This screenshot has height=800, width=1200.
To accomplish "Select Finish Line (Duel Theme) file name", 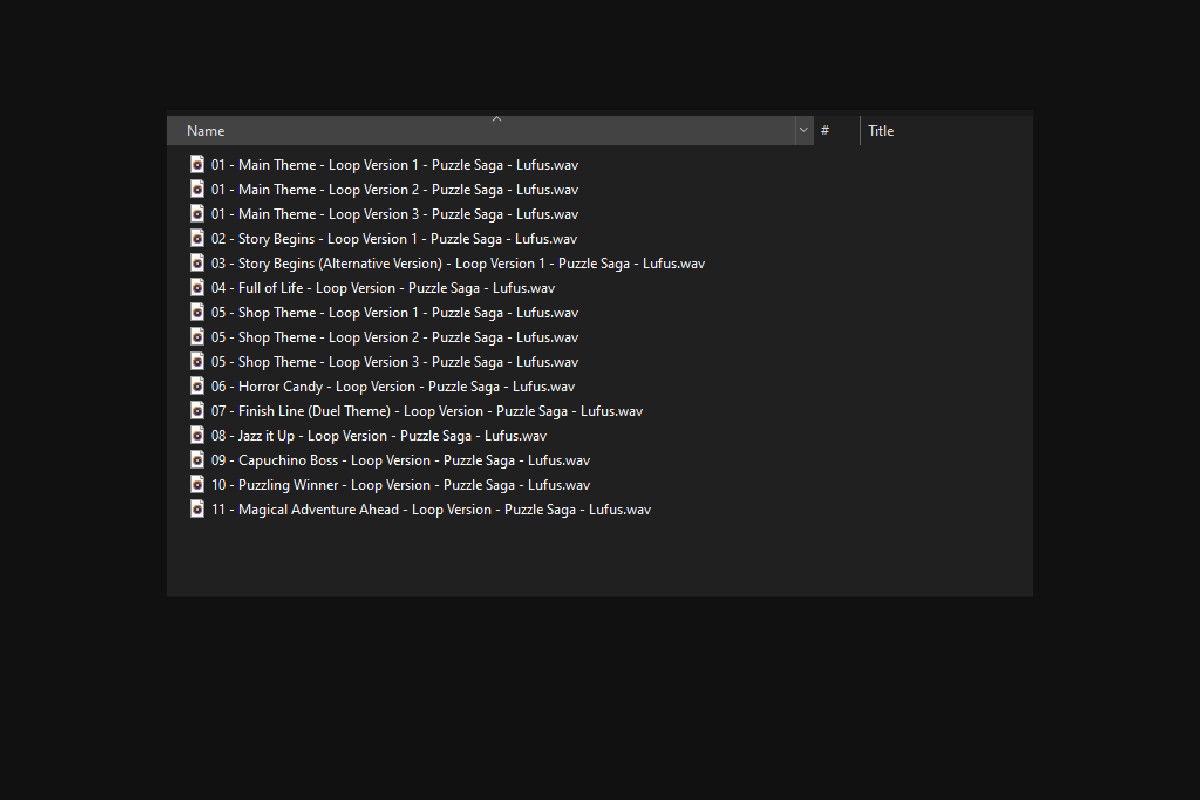I will [x=426, y=411].
